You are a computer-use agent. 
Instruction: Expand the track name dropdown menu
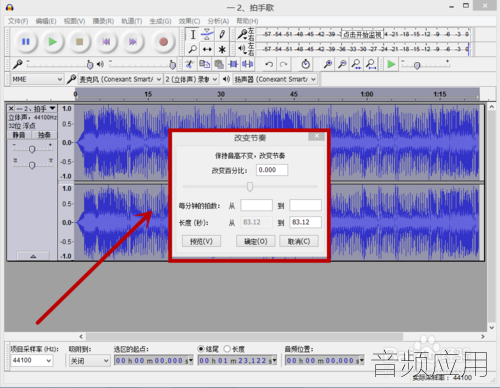(x=52, y=108)
